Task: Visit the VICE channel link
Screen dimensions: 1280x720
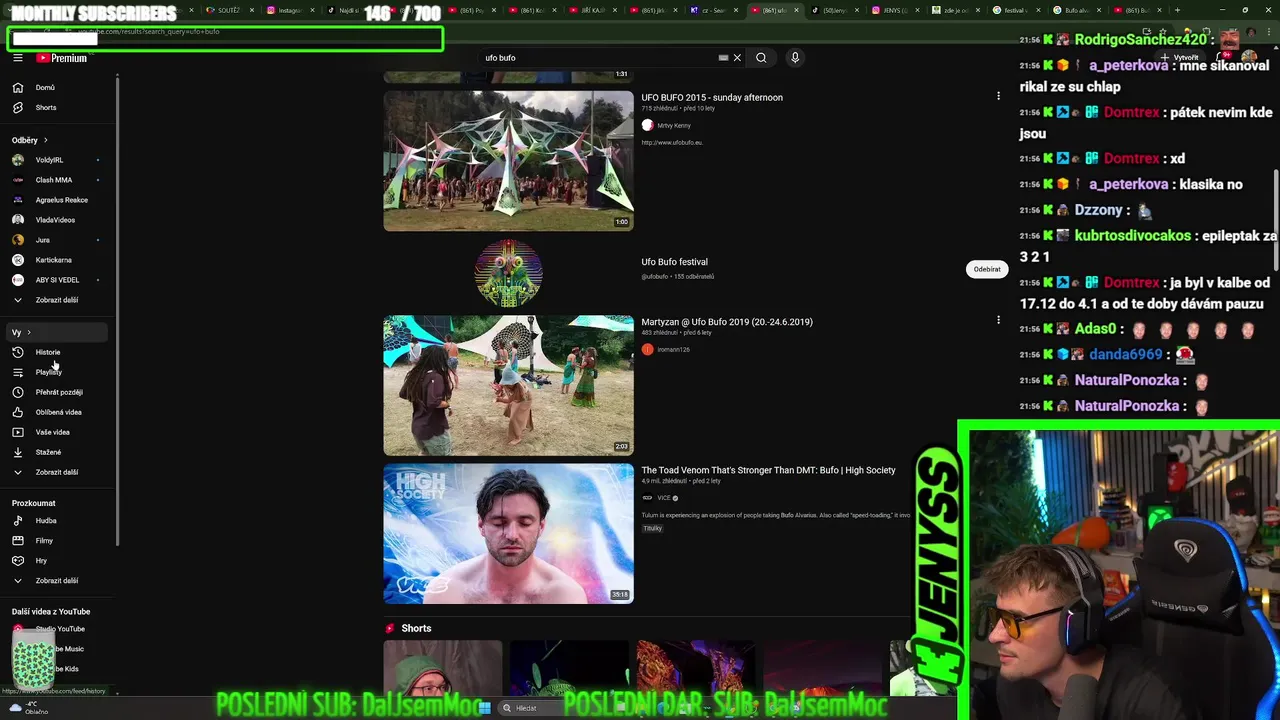Action: (x=664, y=498)
